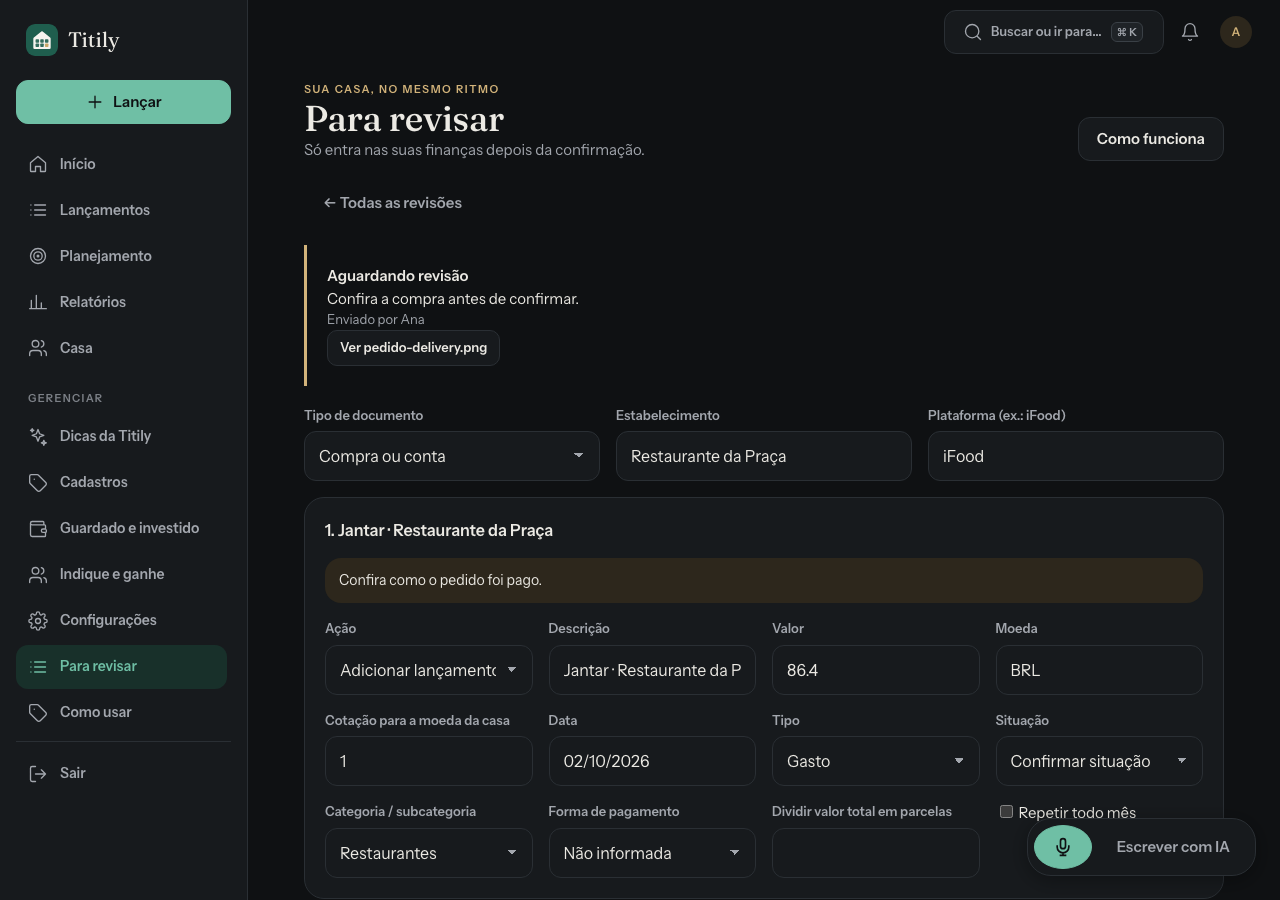1280x900 pixels.
Task: Click the Titily house logo icon
Action: click(42, 40)
